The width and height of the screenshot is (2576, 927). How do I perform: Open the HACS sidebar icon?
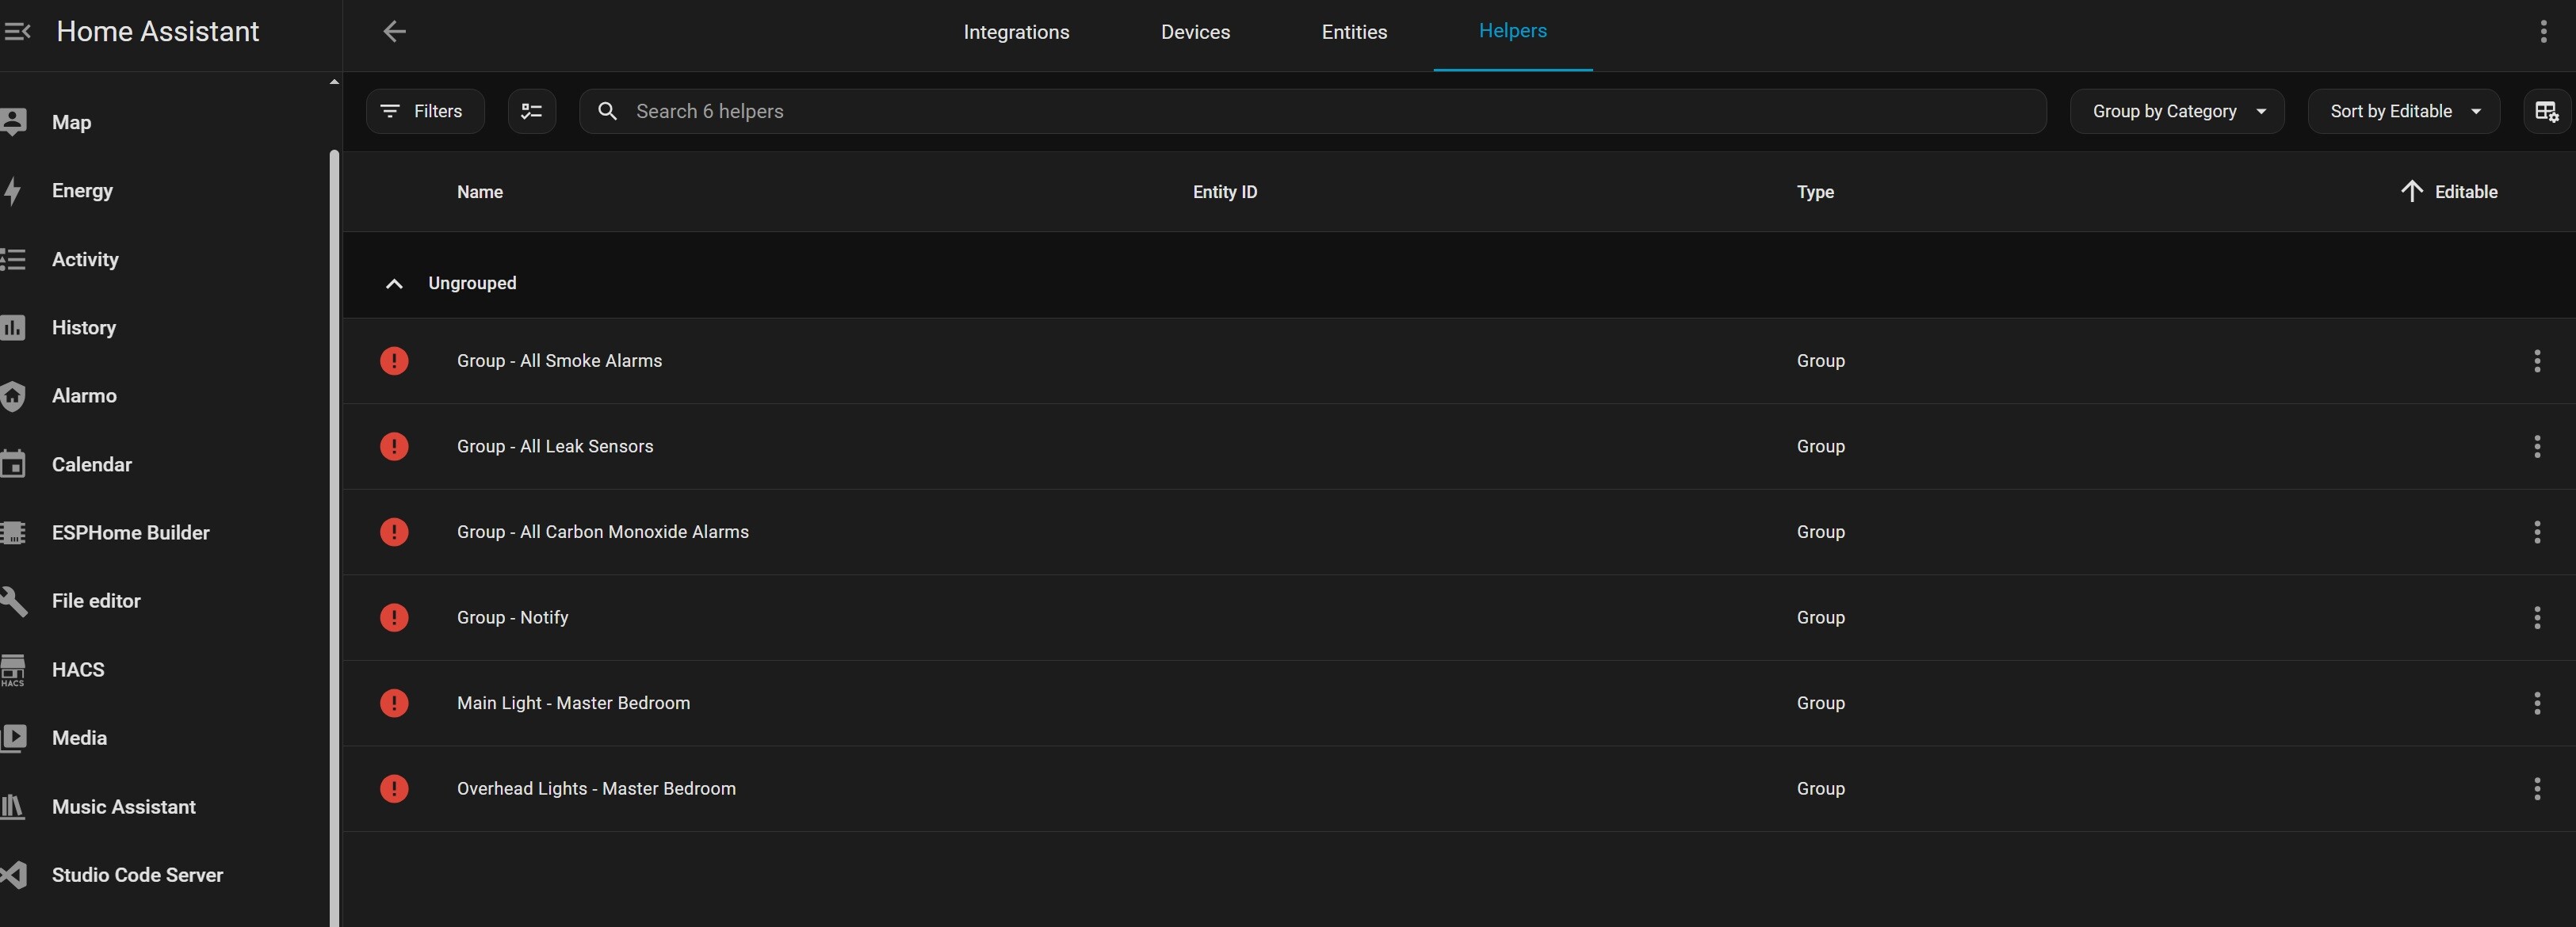(14, 669)
